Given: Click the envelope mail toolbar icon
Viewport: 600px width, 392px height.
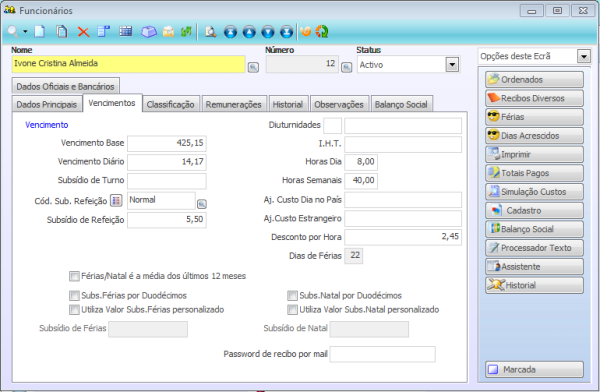Looking at the screenshot, I should pyautogui.click(x=168, y=32).
